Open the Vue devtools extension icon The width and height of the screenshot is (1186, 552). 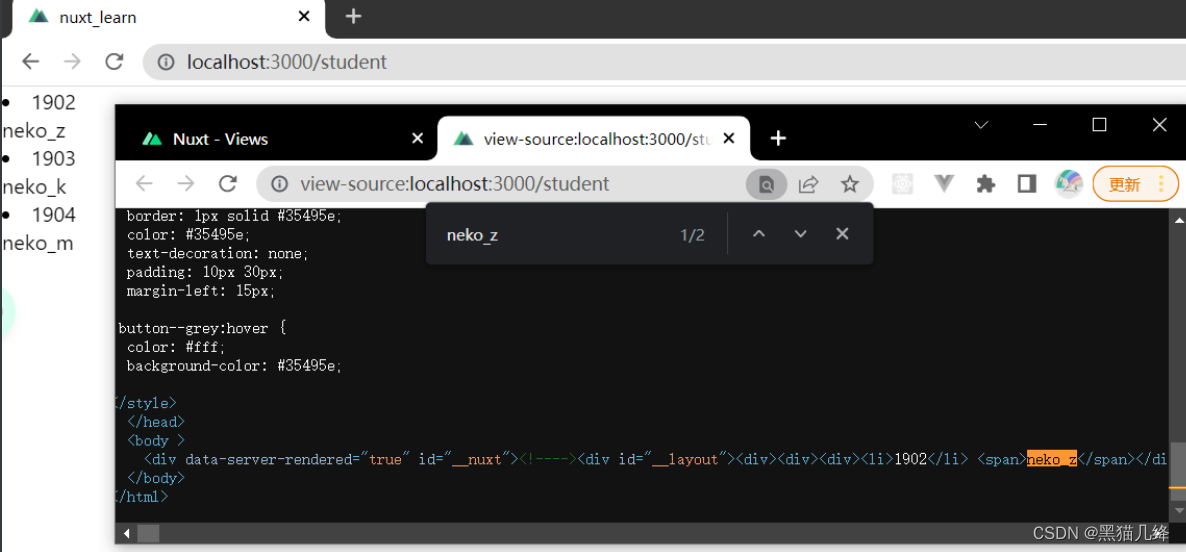pos(943,184)
